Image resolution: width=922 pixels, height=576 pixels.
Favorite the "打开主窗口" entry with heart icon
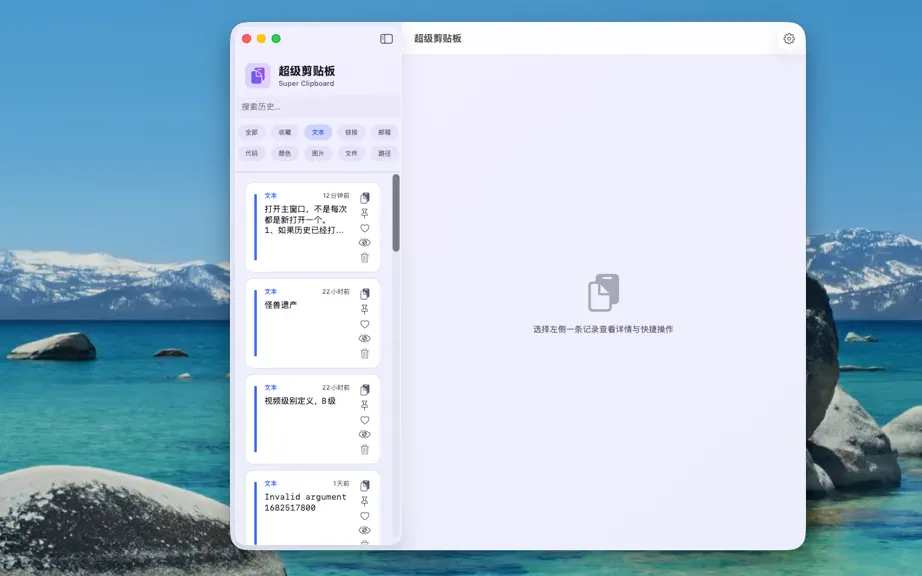click(x=365, y=228)
